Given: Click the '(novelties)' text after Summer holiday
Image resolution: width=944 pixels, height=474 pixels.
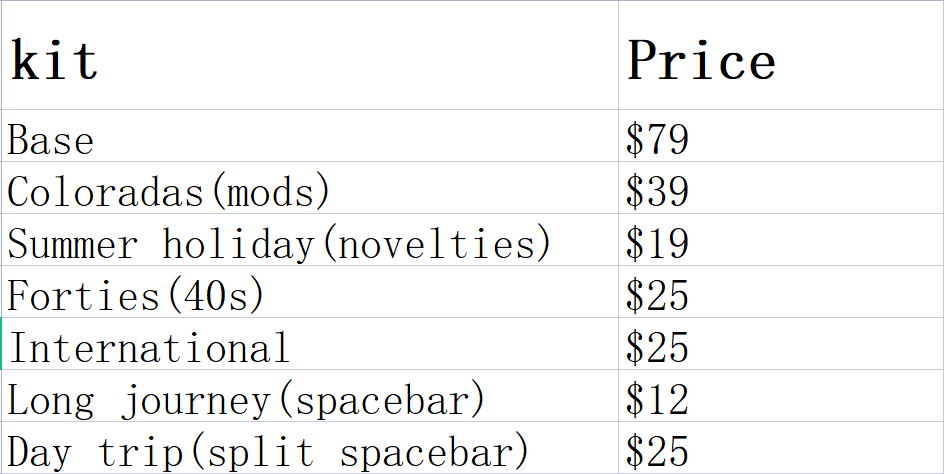Looking at the screenshot, I should [435, 243].
